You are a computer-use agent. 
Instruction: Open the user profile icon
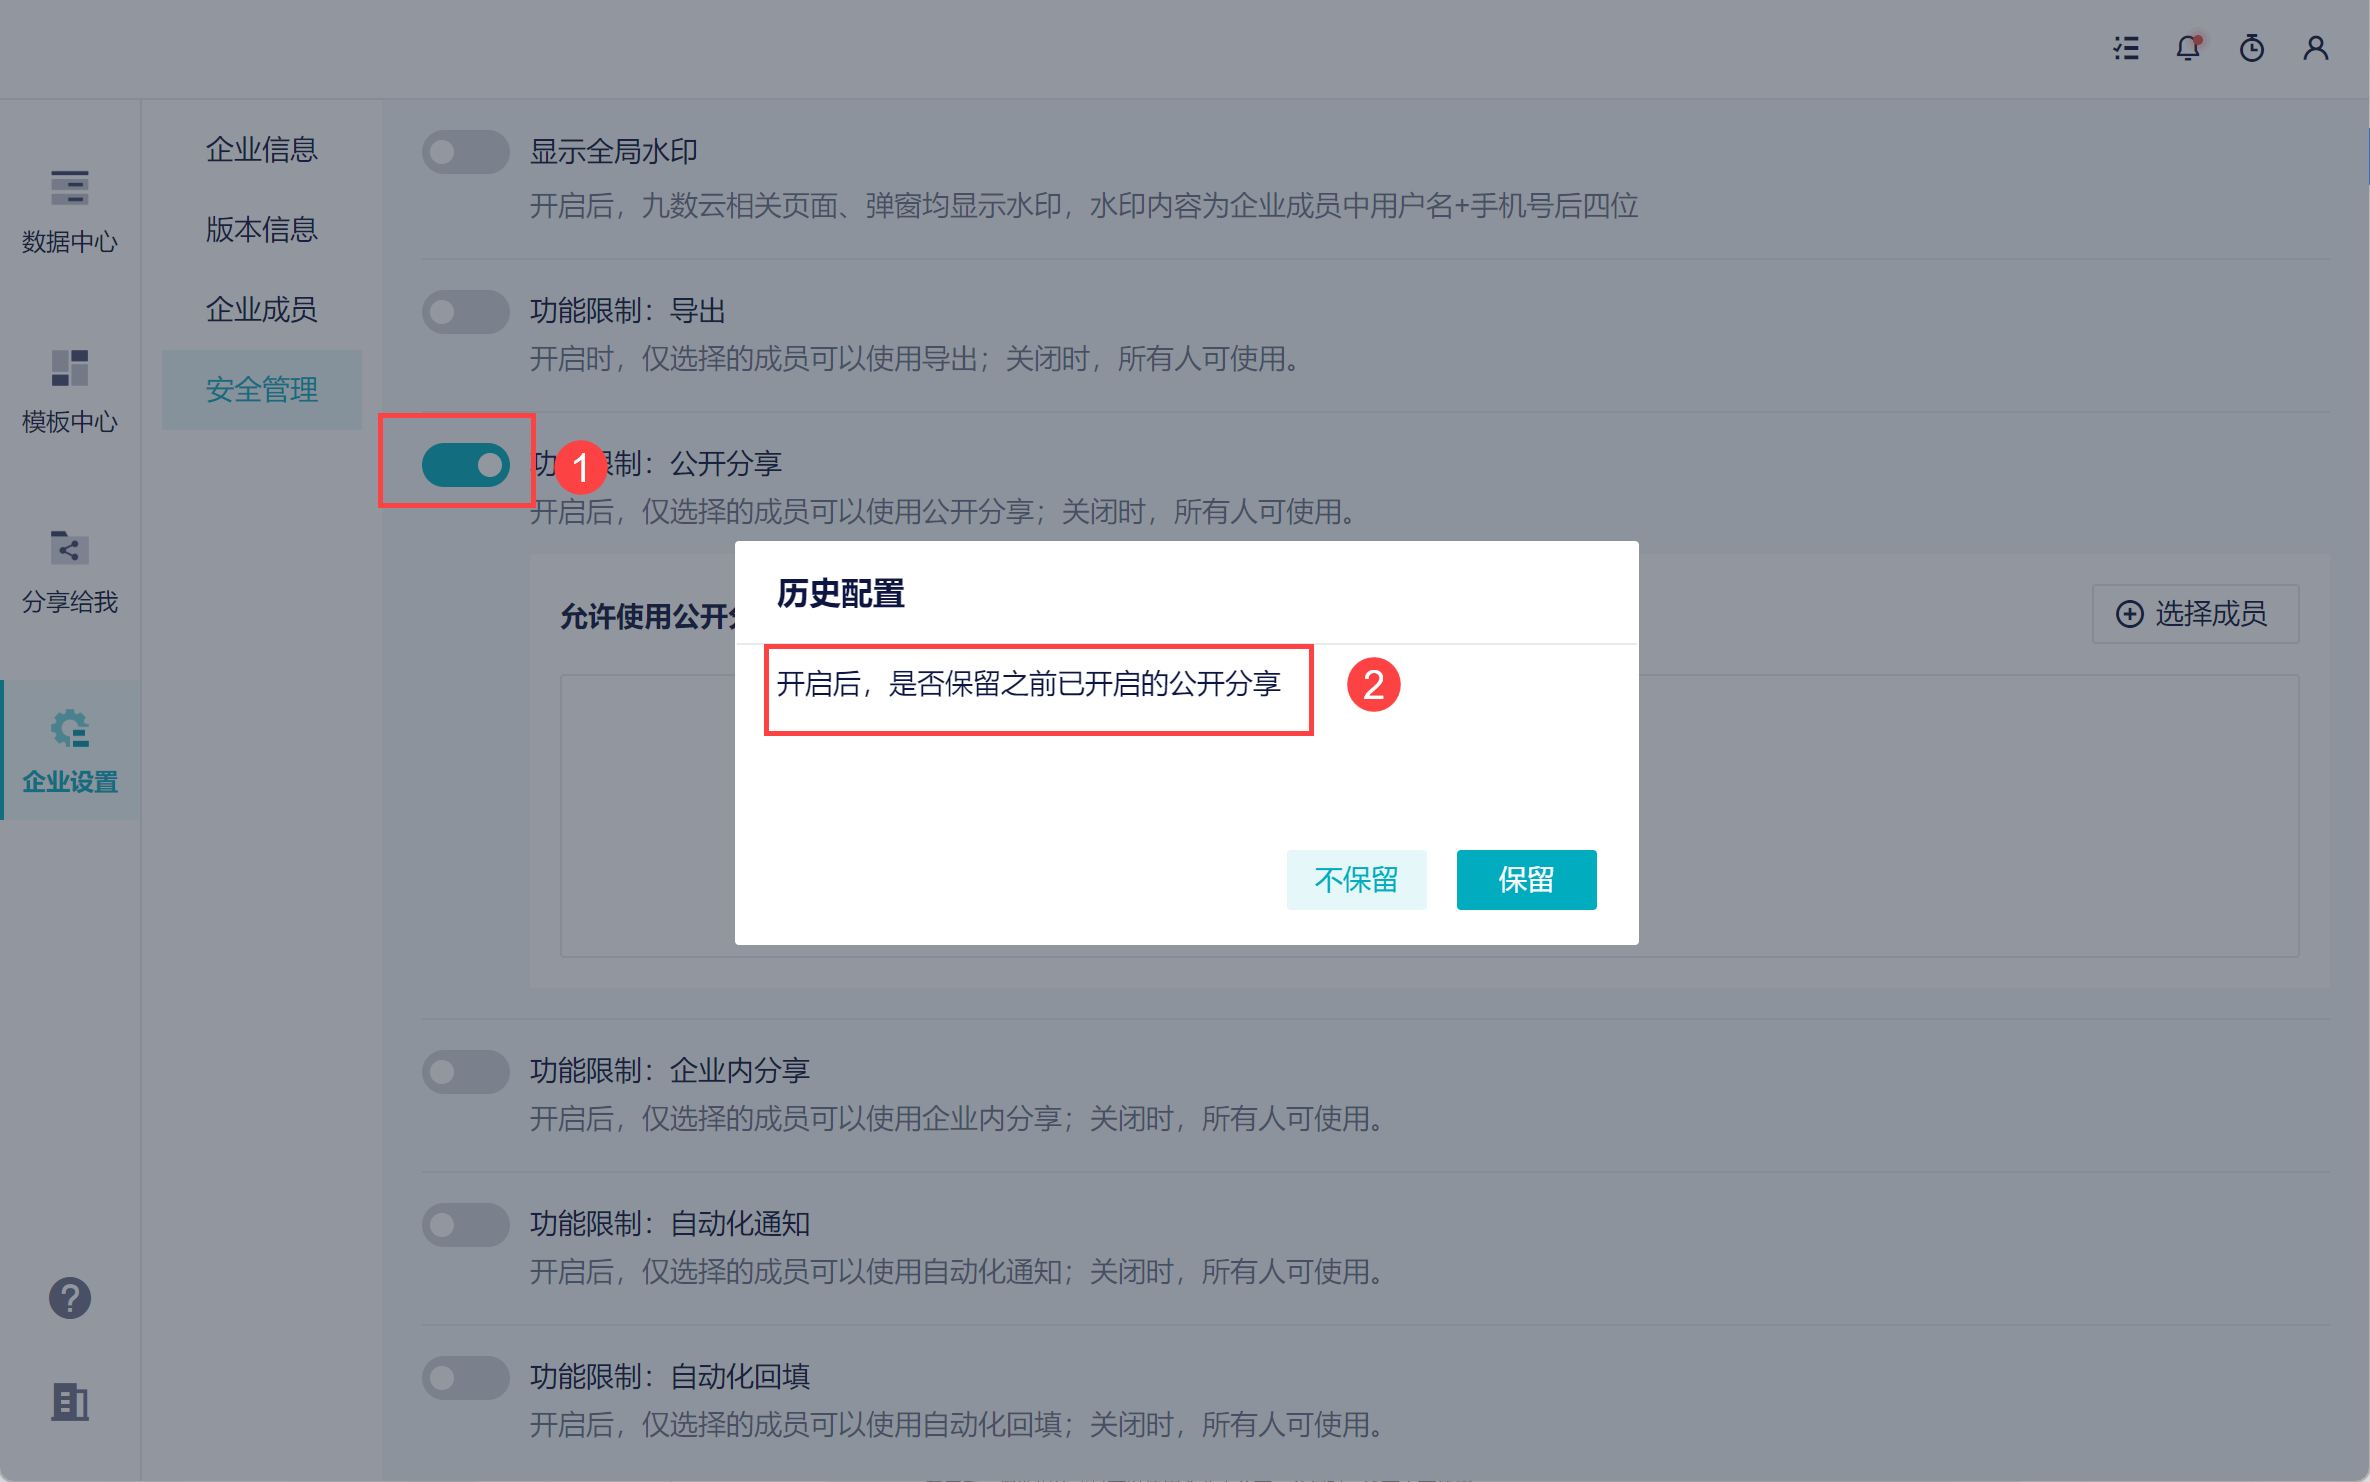tap(2315, 48)
